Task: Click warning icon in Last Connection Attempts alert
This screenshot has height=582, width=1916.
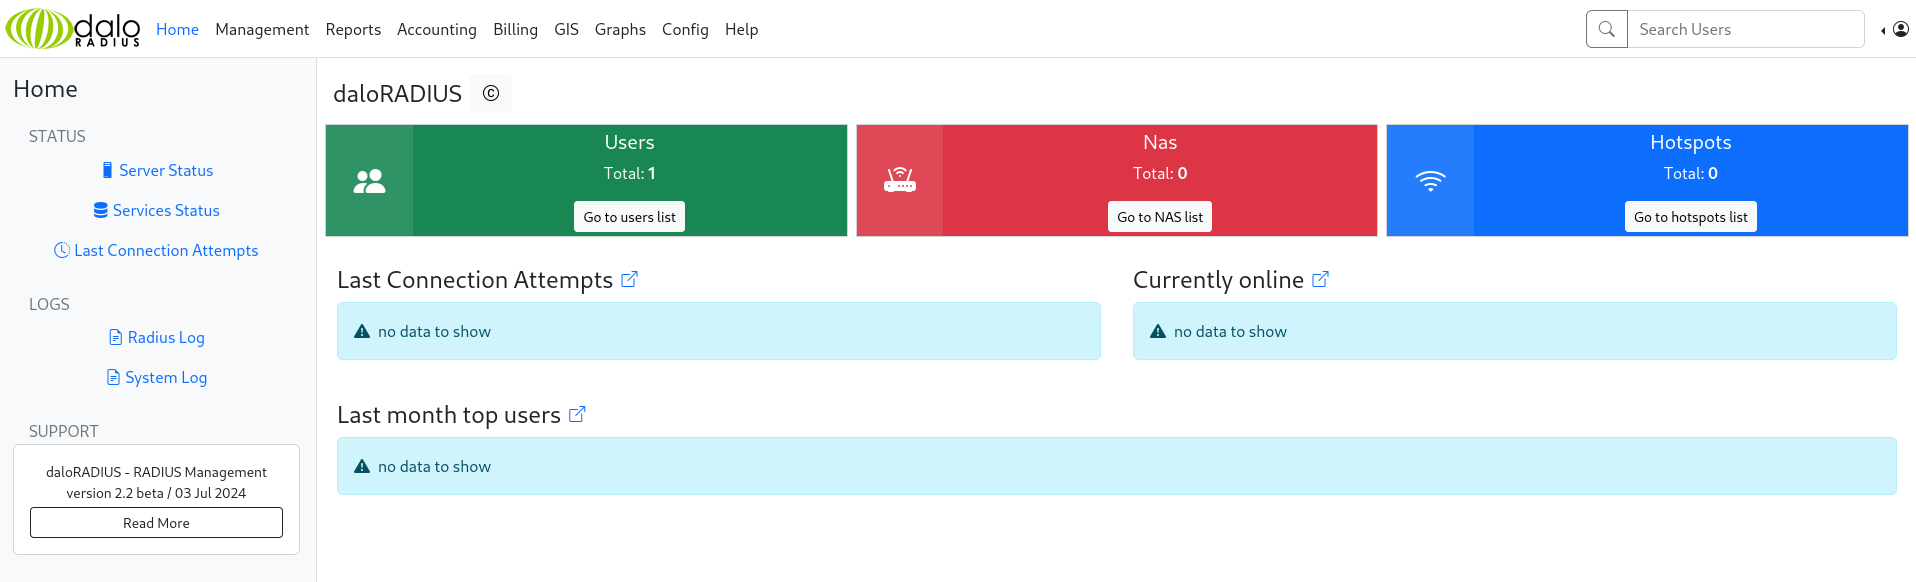Action: [x=362, y=331]
